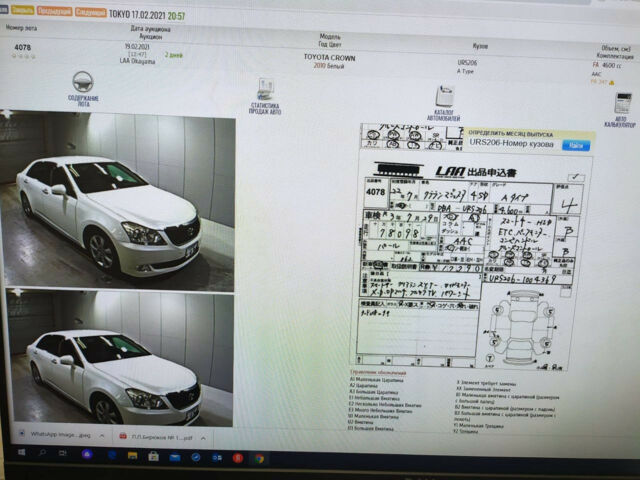Open Google Chrome from the taskbar

click(x=259, y=459)
